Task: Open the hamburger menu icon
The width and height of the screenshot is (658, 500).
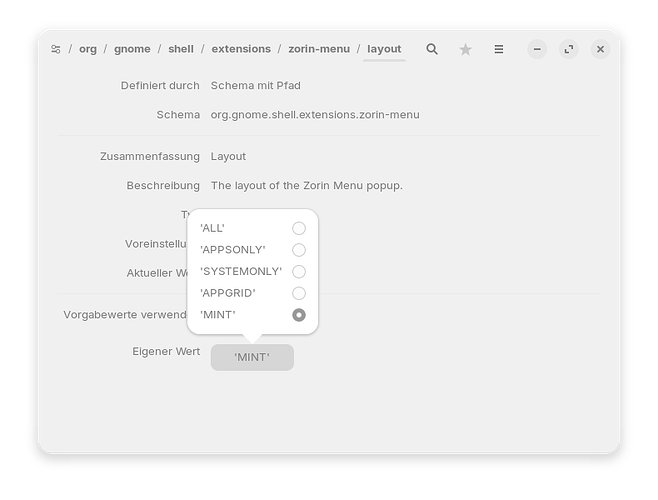Action: 499,49
